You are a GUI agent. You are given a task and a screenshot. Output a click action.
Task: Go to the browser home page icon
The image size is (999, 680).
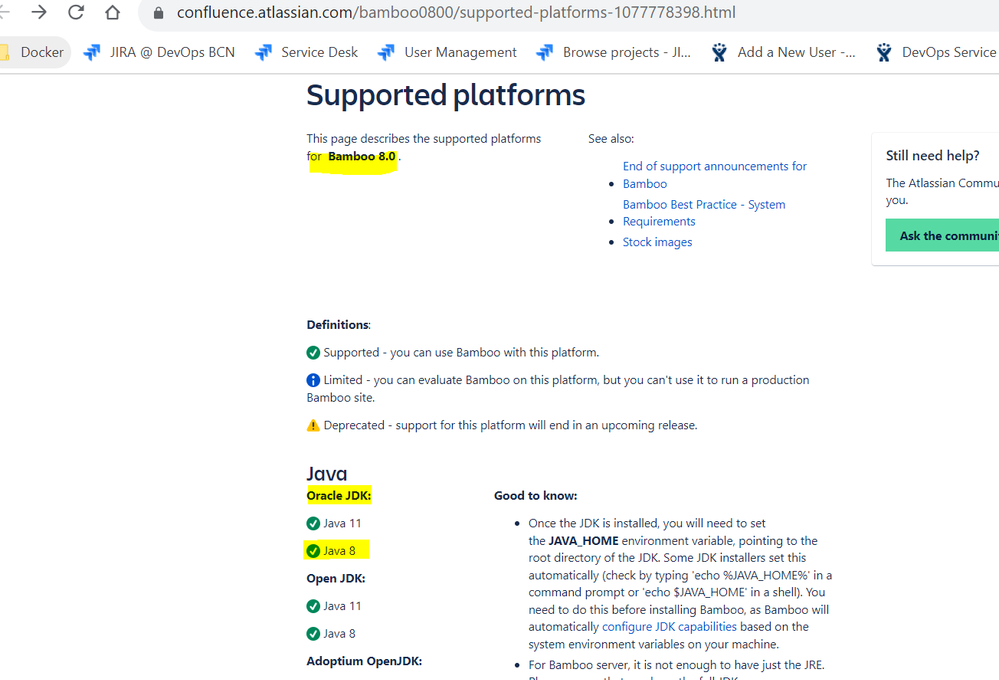113,12
